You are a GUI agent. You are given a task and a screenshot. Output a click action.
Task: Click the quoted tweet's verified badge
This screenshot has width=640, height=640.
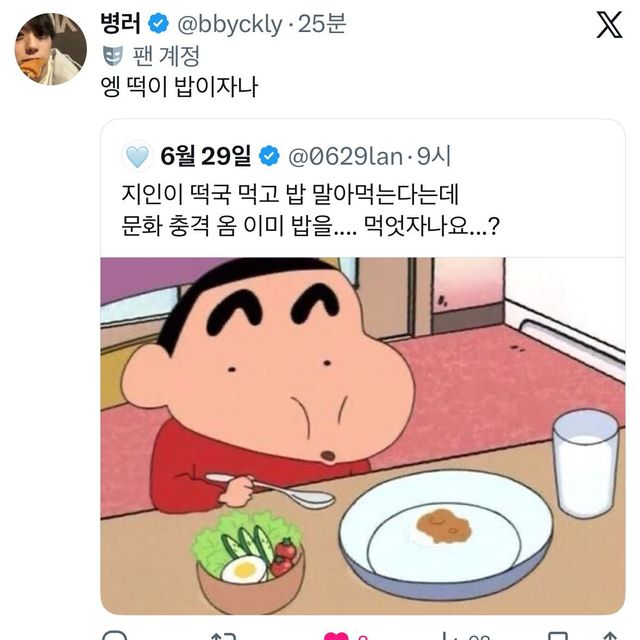268,156
